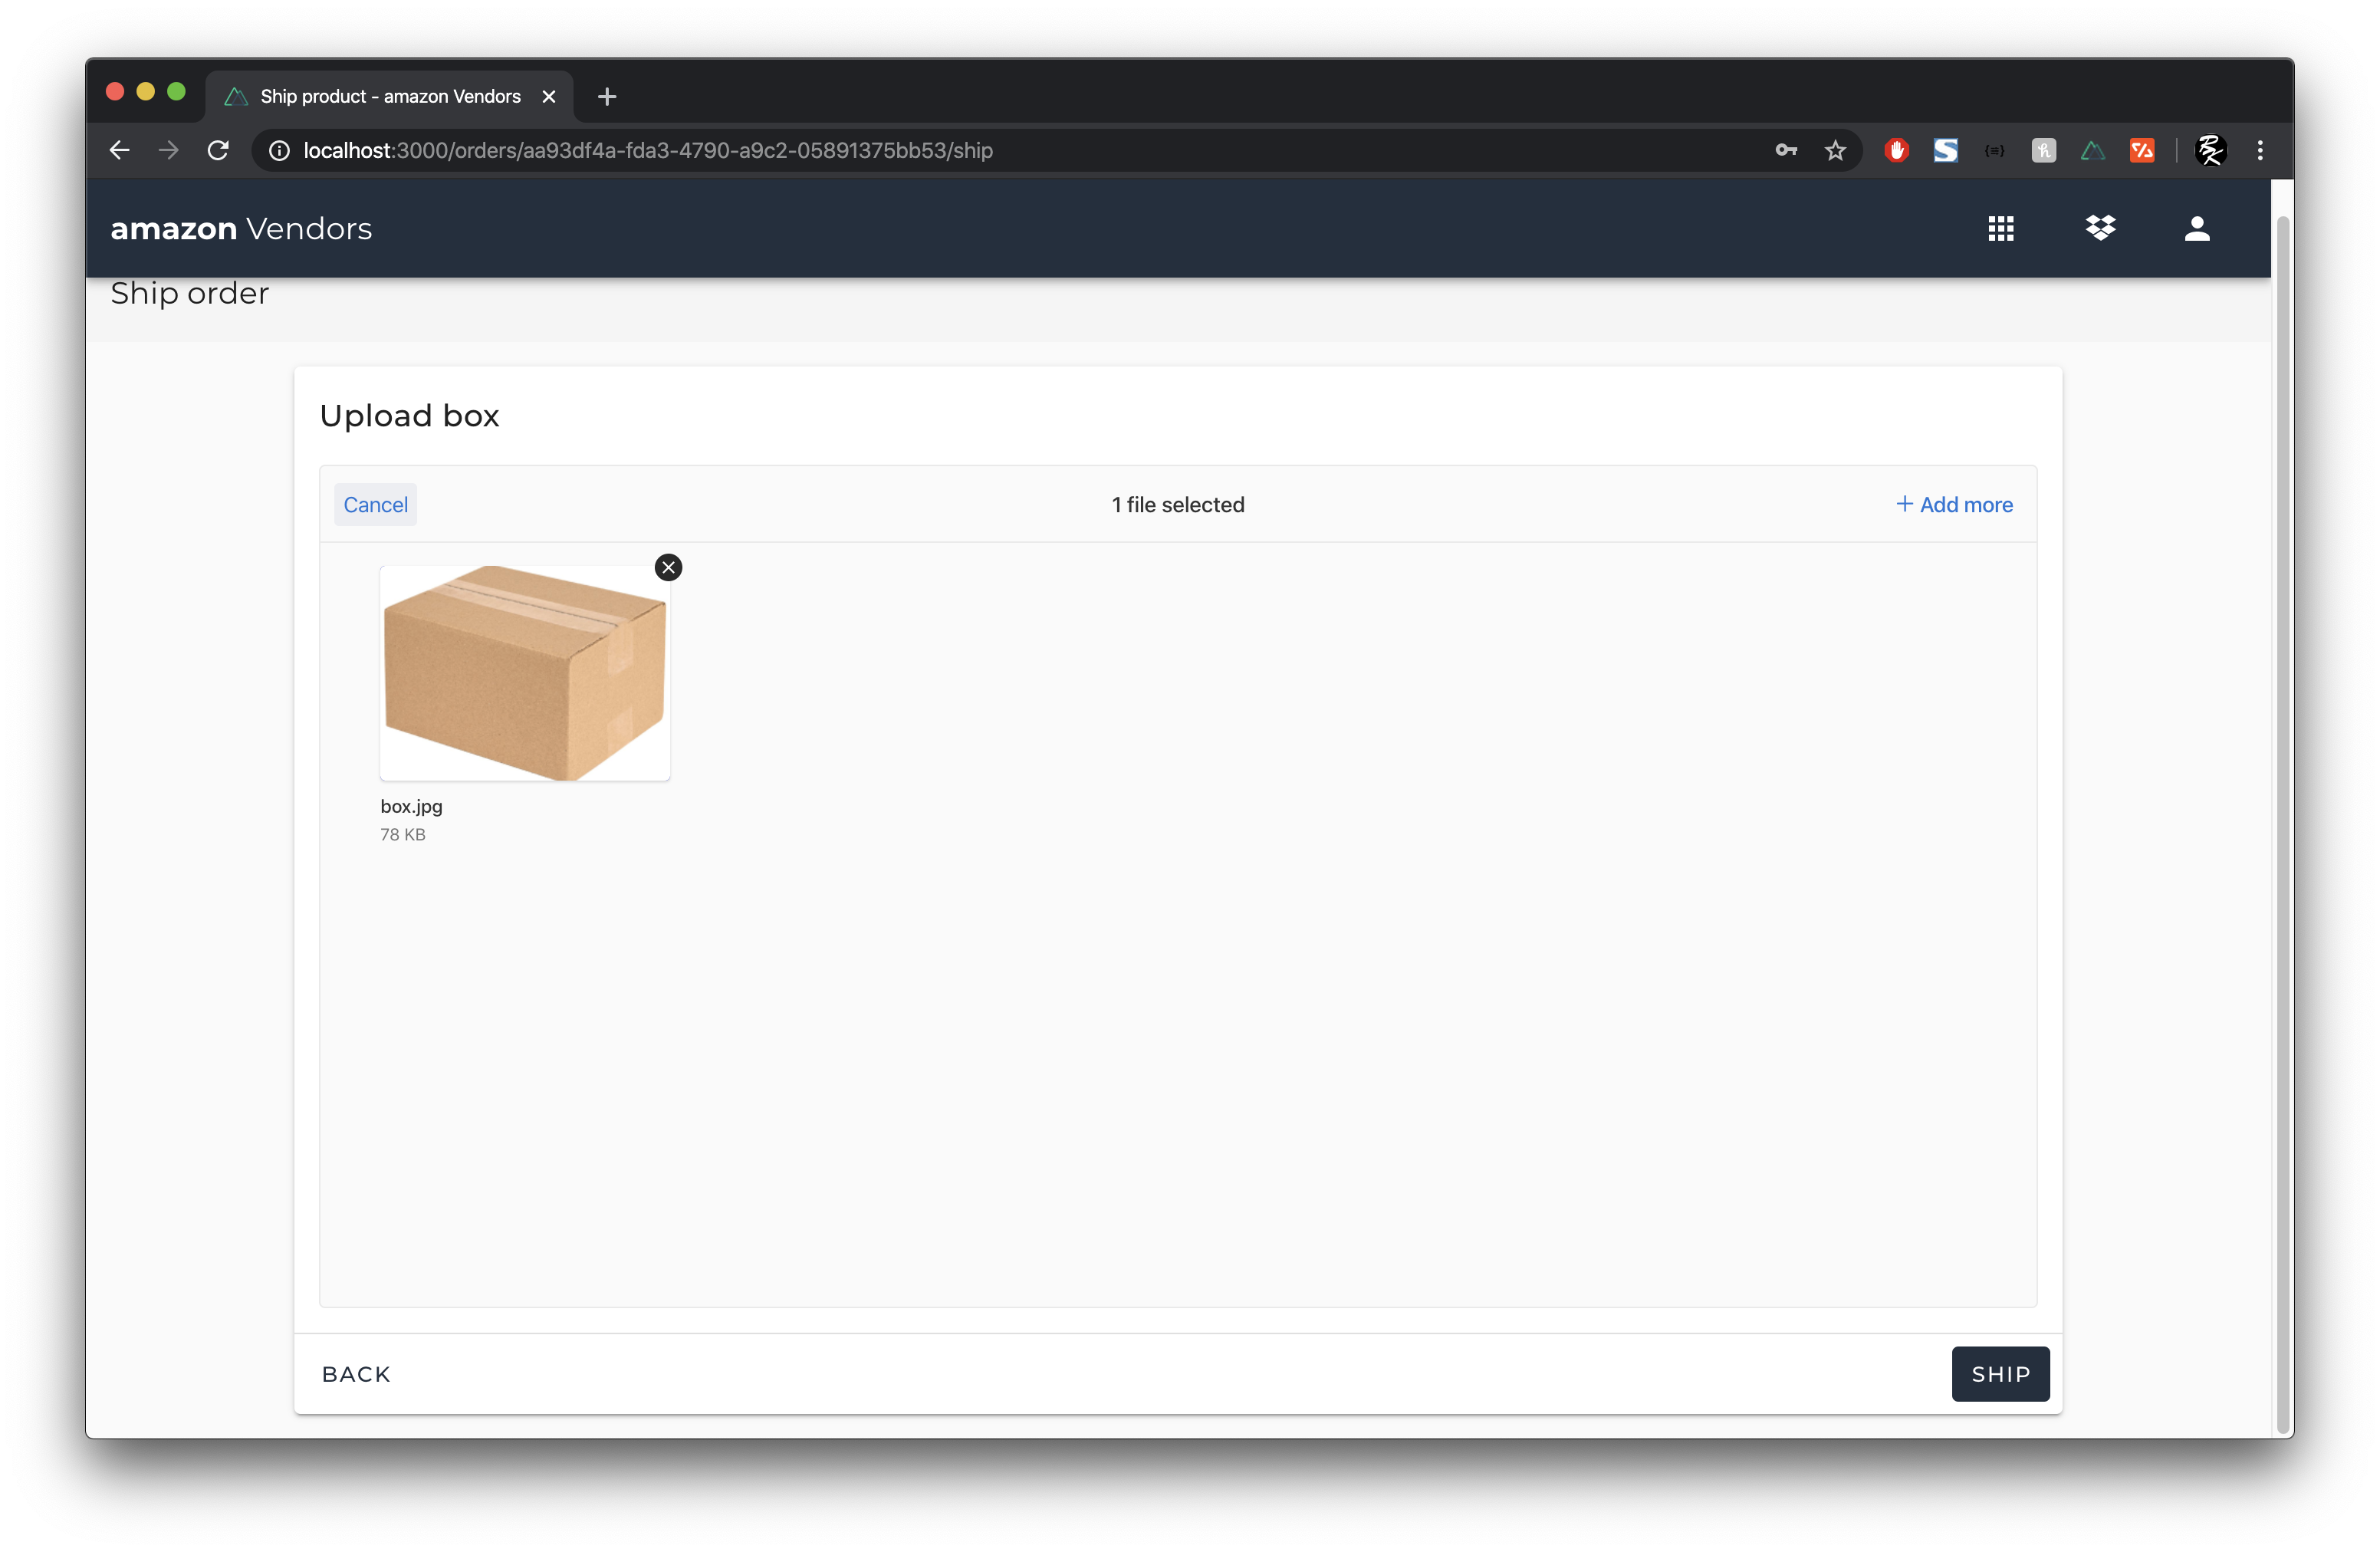Click the BACK button
Image resolution: width=2380 pixels, height=1552 pixels.
pyautogui.click(x=356, y=1374)
